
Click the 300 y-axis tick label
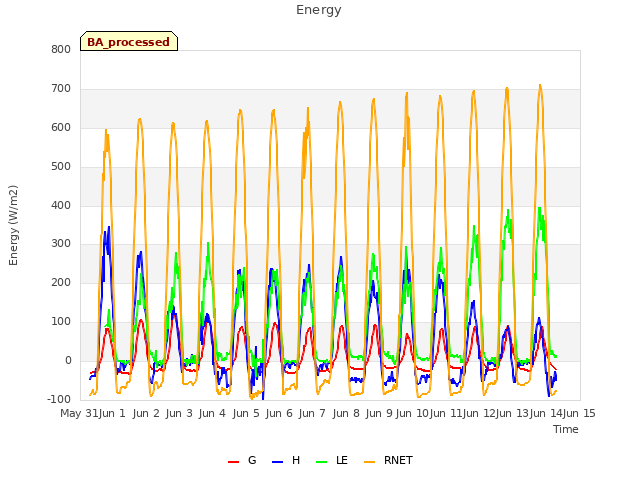(61, 244)
